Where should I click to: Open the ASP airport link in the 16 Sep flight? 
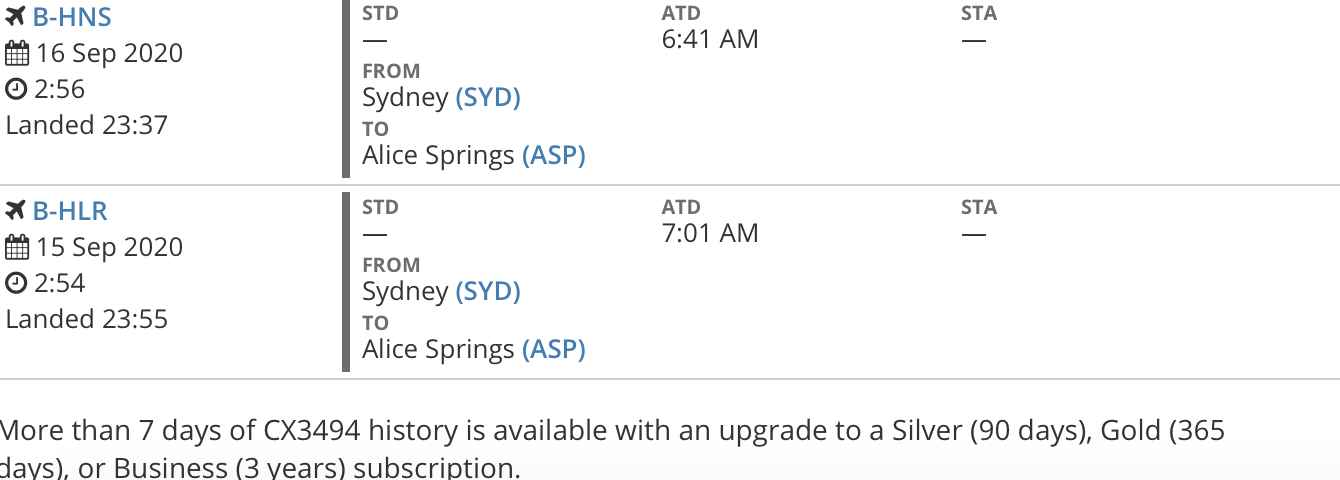click(x=554, y=155)
